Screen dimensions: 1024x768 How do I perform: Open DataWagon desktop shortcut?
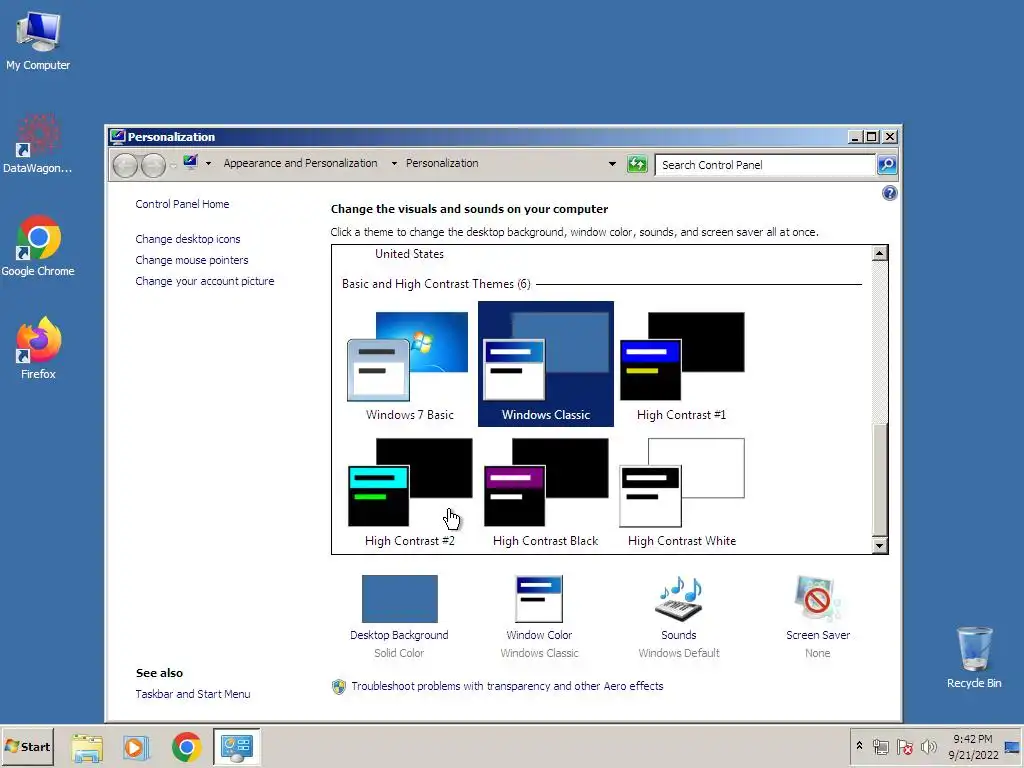coord(38,144)
